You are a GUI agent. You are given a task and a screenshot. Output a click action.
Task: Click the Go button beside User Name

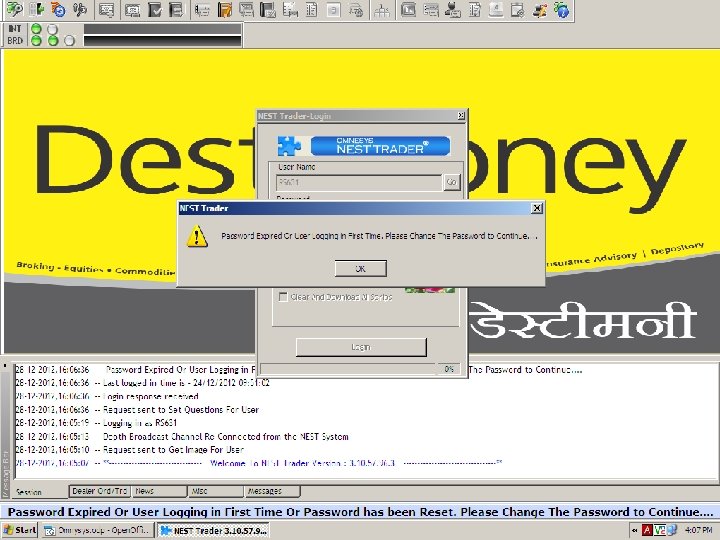451,182
